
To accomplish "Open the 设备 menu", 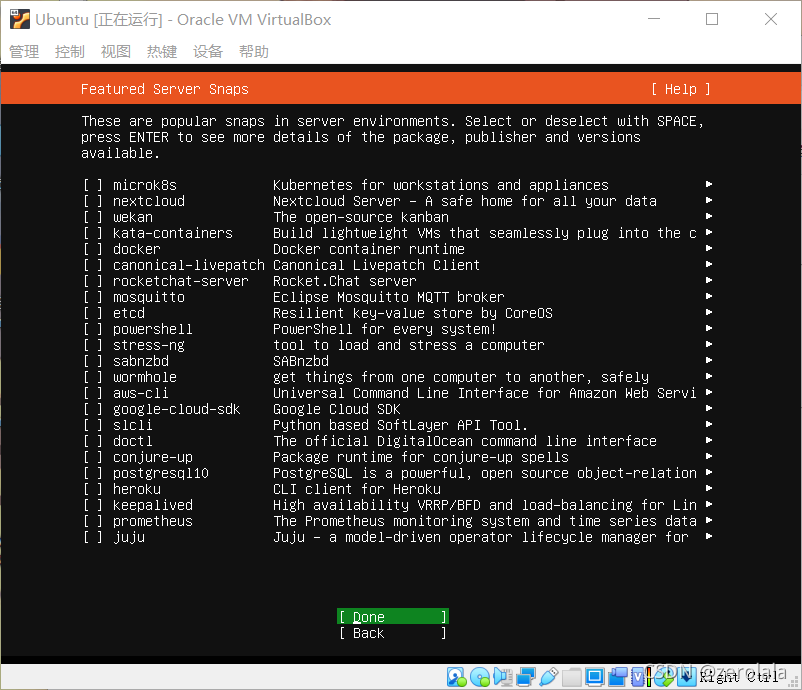I will tap(208, 52).
